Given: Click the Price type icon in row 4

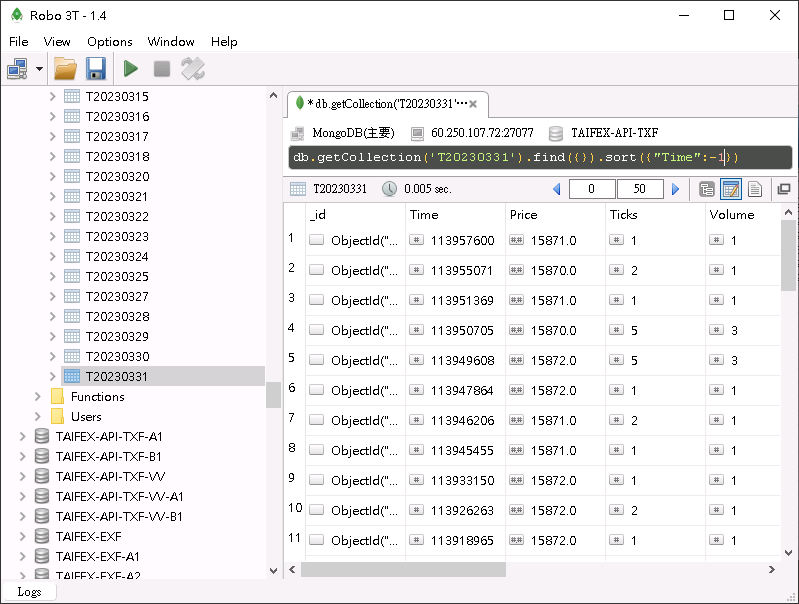Looking at the screenshot, I should tap(516, 330).
